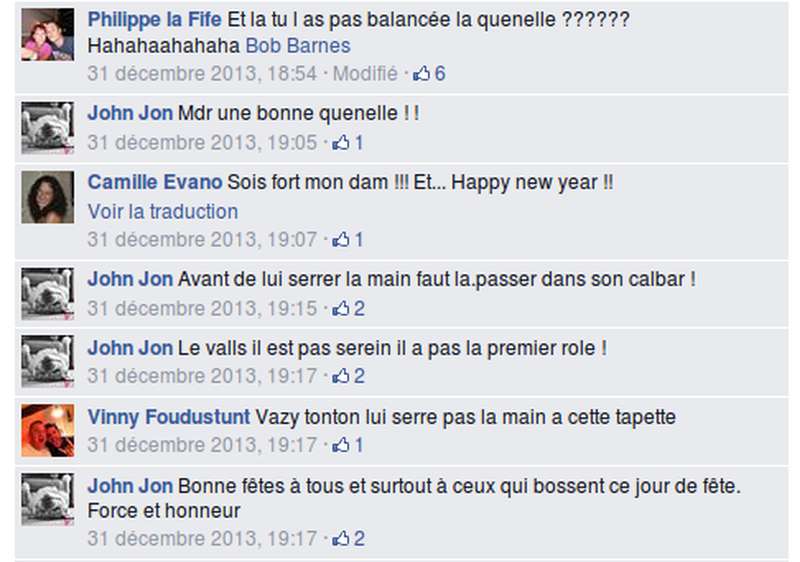Click Voir la traduction
The width and height of the screenshot is (800, 562).
(163, 212)
